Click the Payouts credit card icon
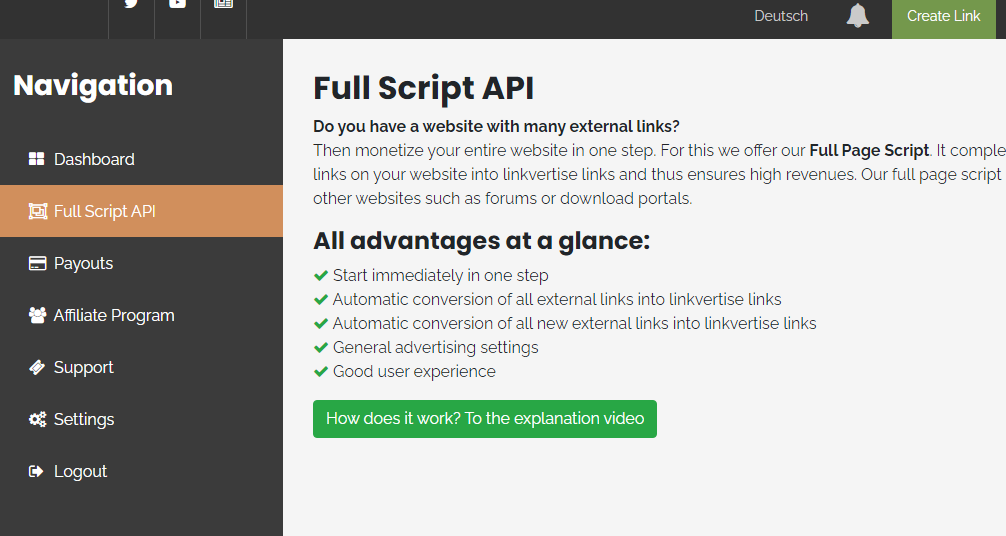Screen dimensions: 1006x536 coord(37,263)
